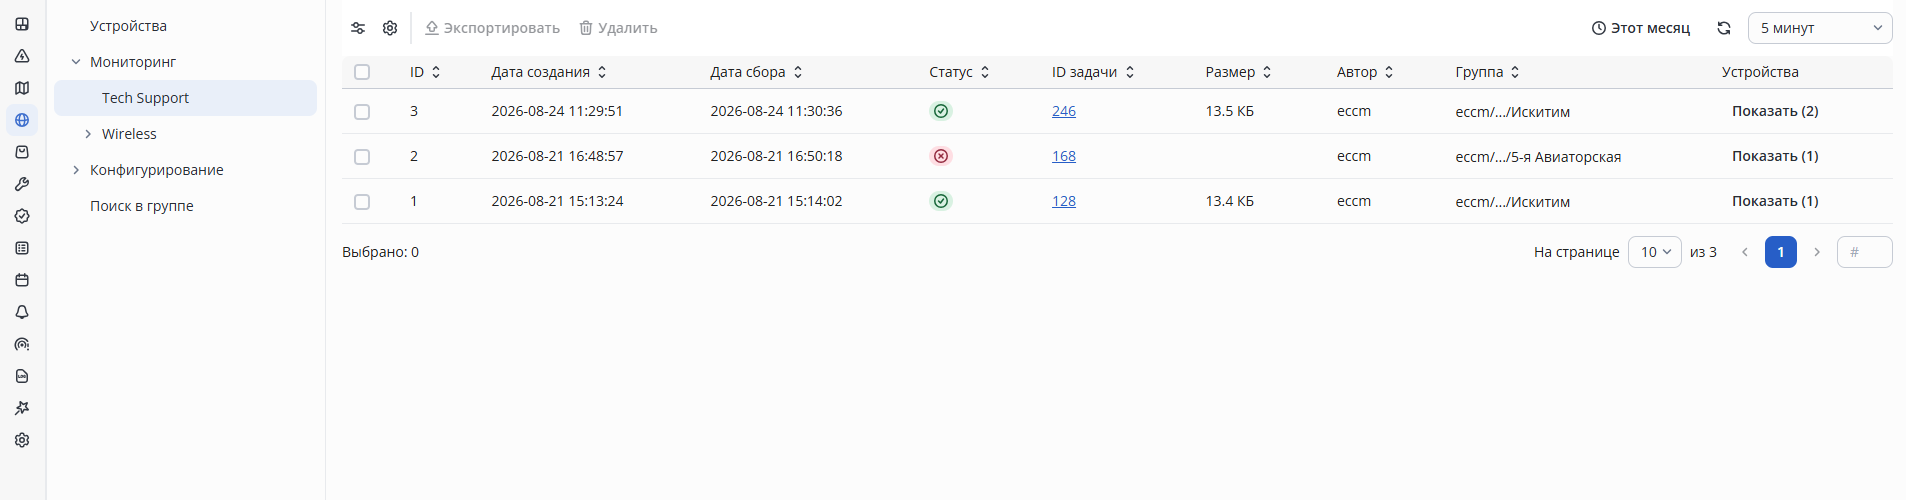
Task: Open the 5 минут refresh interval dropdown
Action: [1820, 28]
